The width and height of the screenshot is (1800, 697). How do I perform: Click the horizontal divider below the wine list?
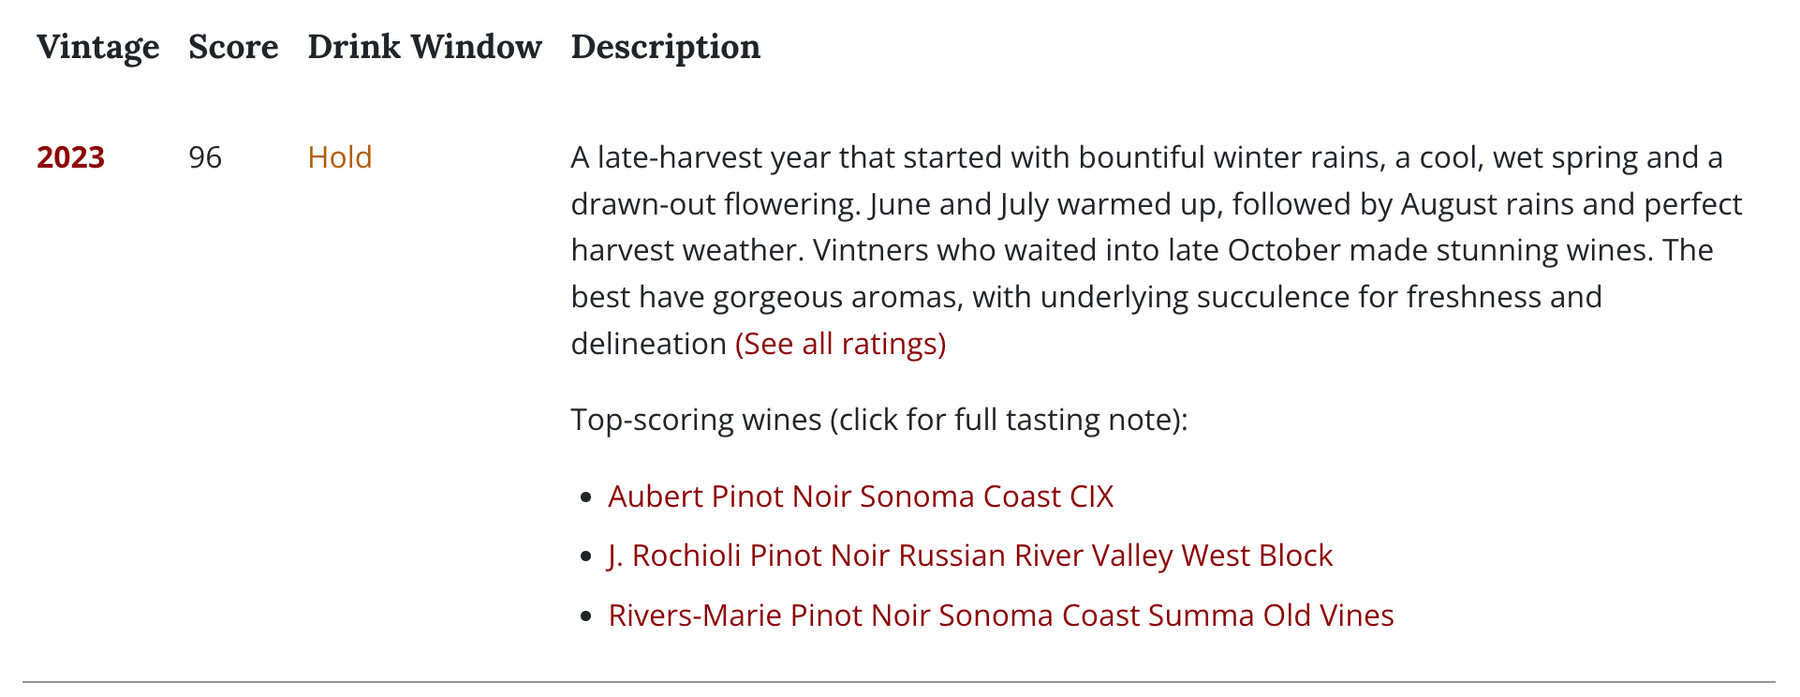click(898, 682)
